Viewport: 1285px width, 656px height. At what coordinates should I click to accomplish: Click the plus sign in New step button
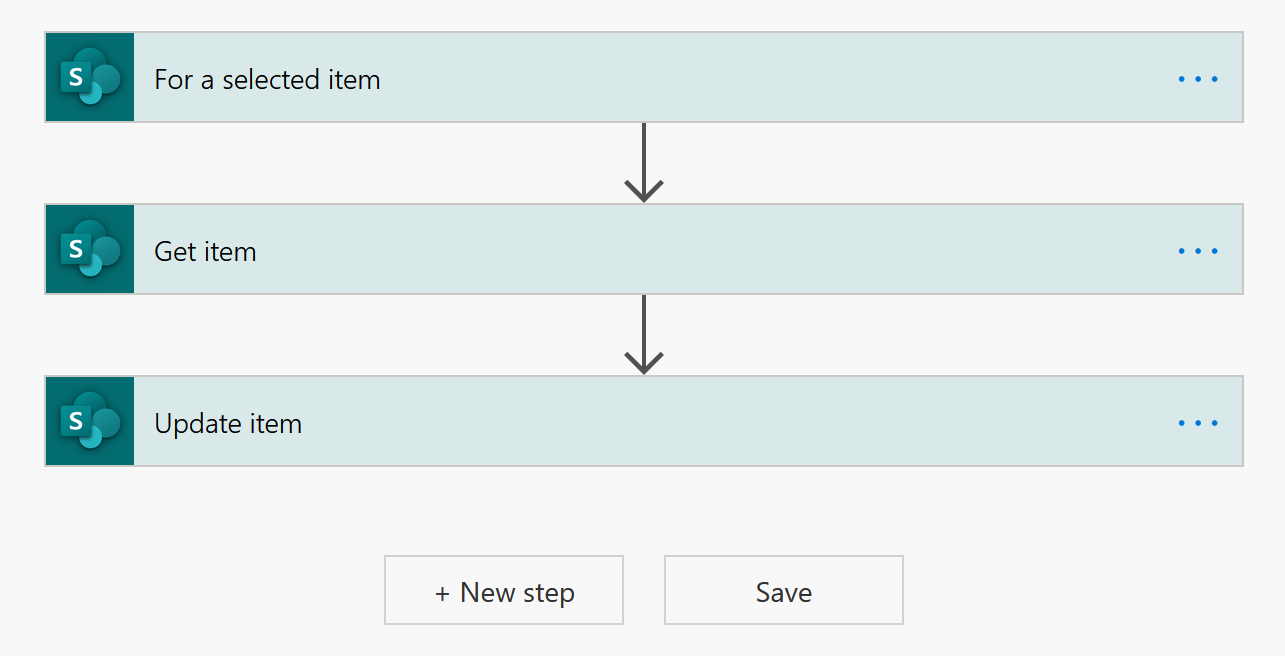pos(442,593)
